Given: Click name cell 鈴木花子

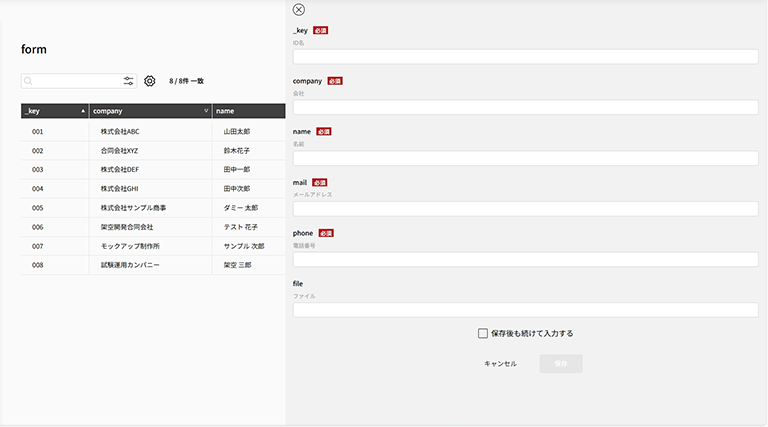Looking at the screenshot, I should click(237, 151).
